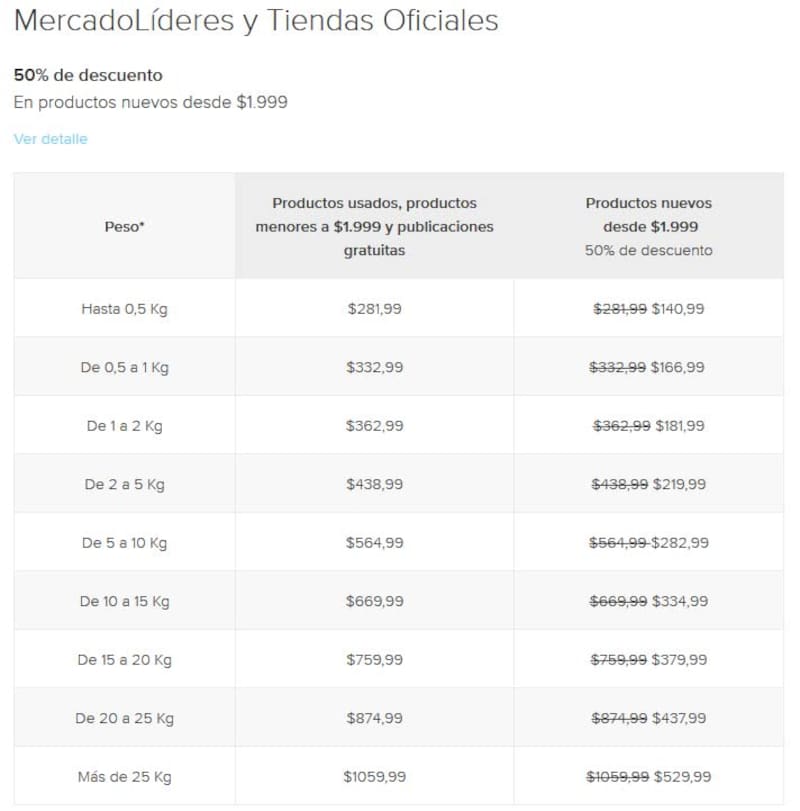Select the discounted price $219,99

click(x=679, y=484)
